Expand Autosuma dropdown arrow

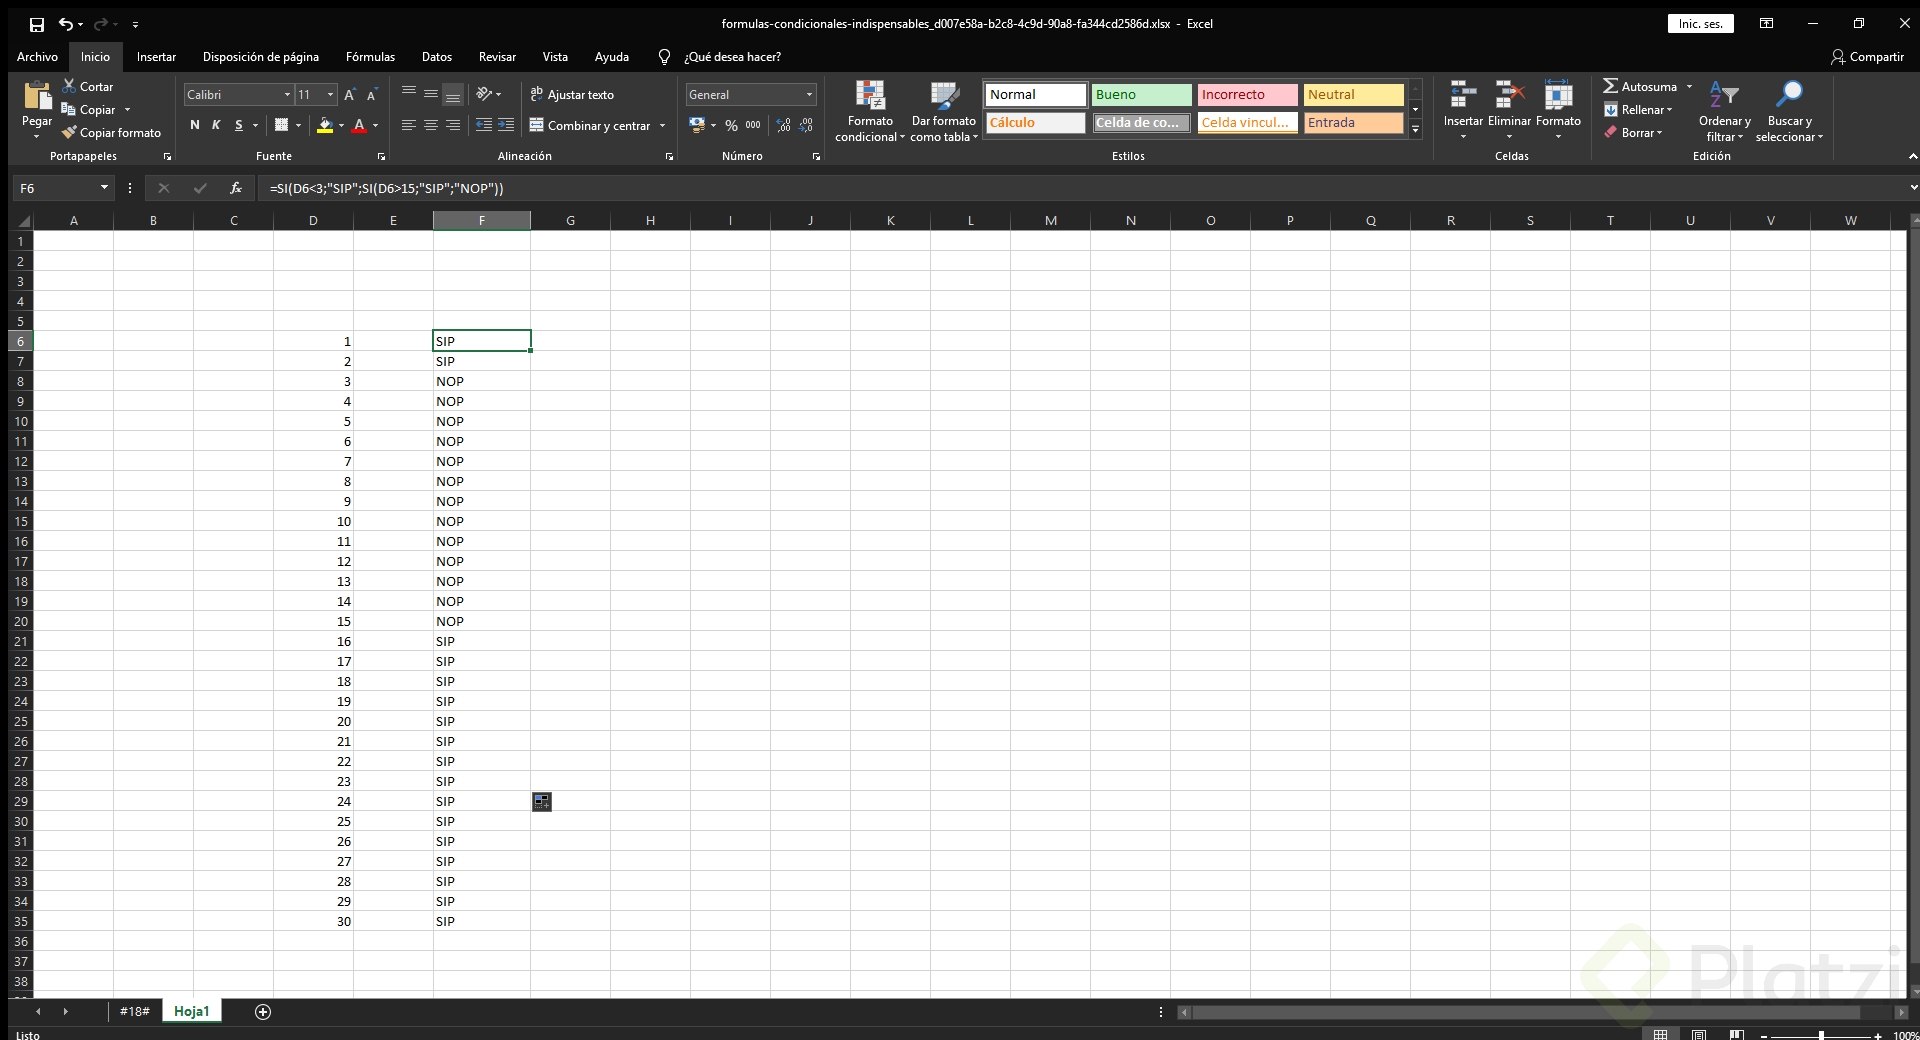[x=1689, y=86]
